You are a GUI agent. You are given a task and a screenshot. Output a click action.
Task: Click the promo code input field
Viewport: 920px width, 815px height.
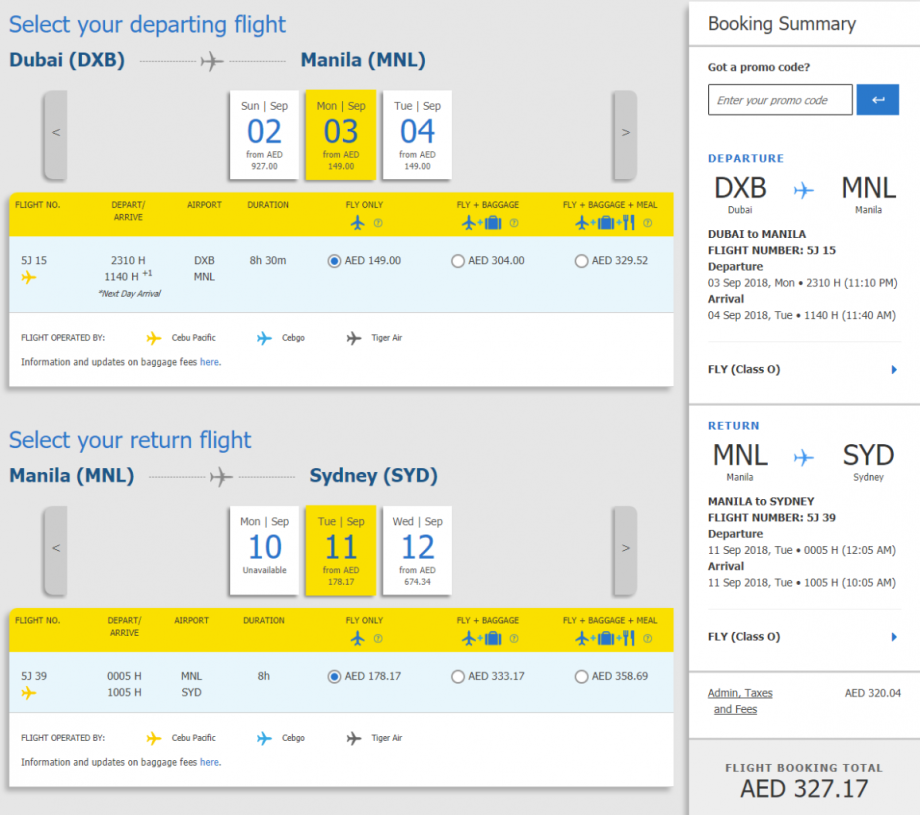tap(780, 100)
